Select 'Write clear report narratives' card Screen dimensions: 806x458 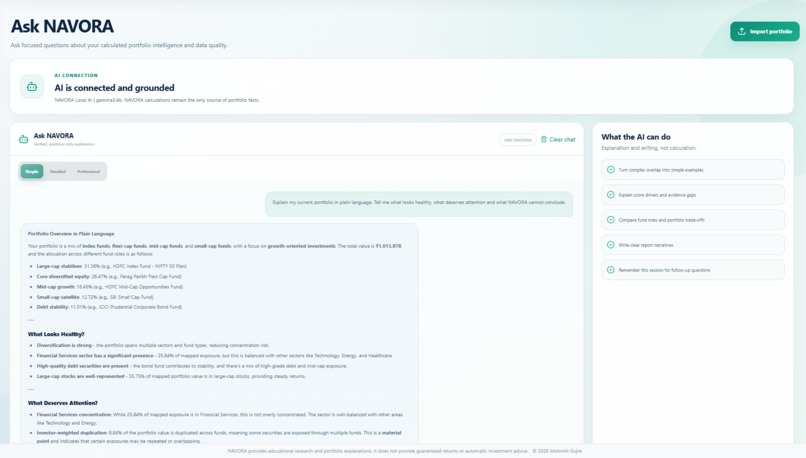click(693, 245)
